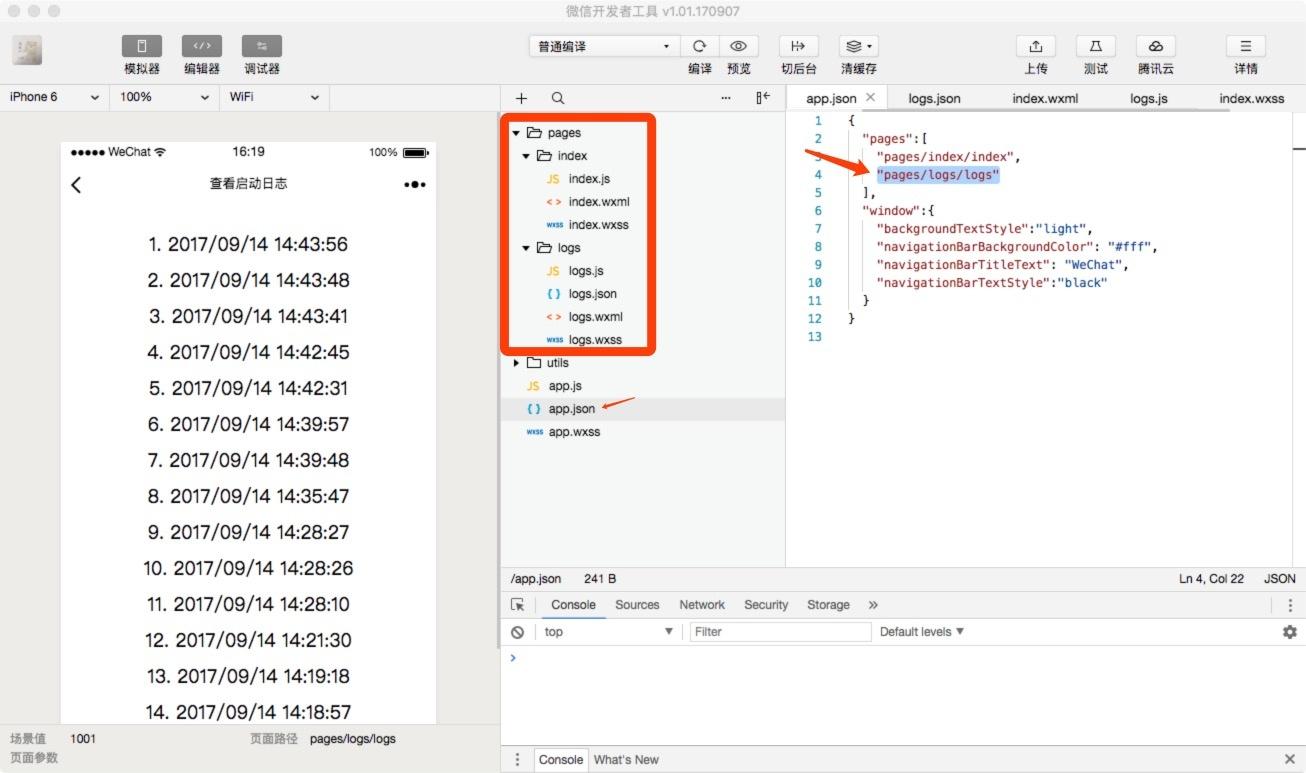Close the devtools drawer
Image resolution: width=1306 pixels, height=773 pixels.
[1289, 760]
